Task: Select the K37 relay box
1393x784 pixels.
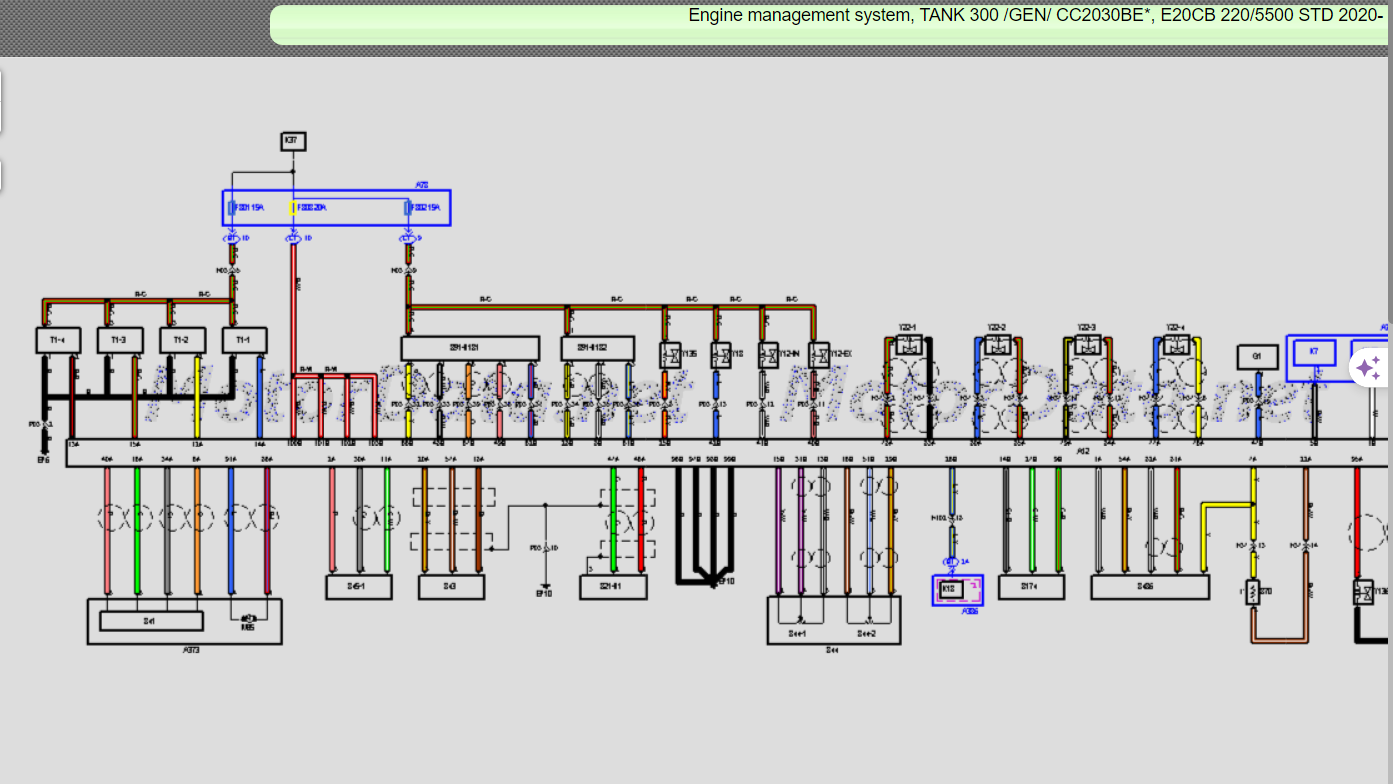Action: 292,141
